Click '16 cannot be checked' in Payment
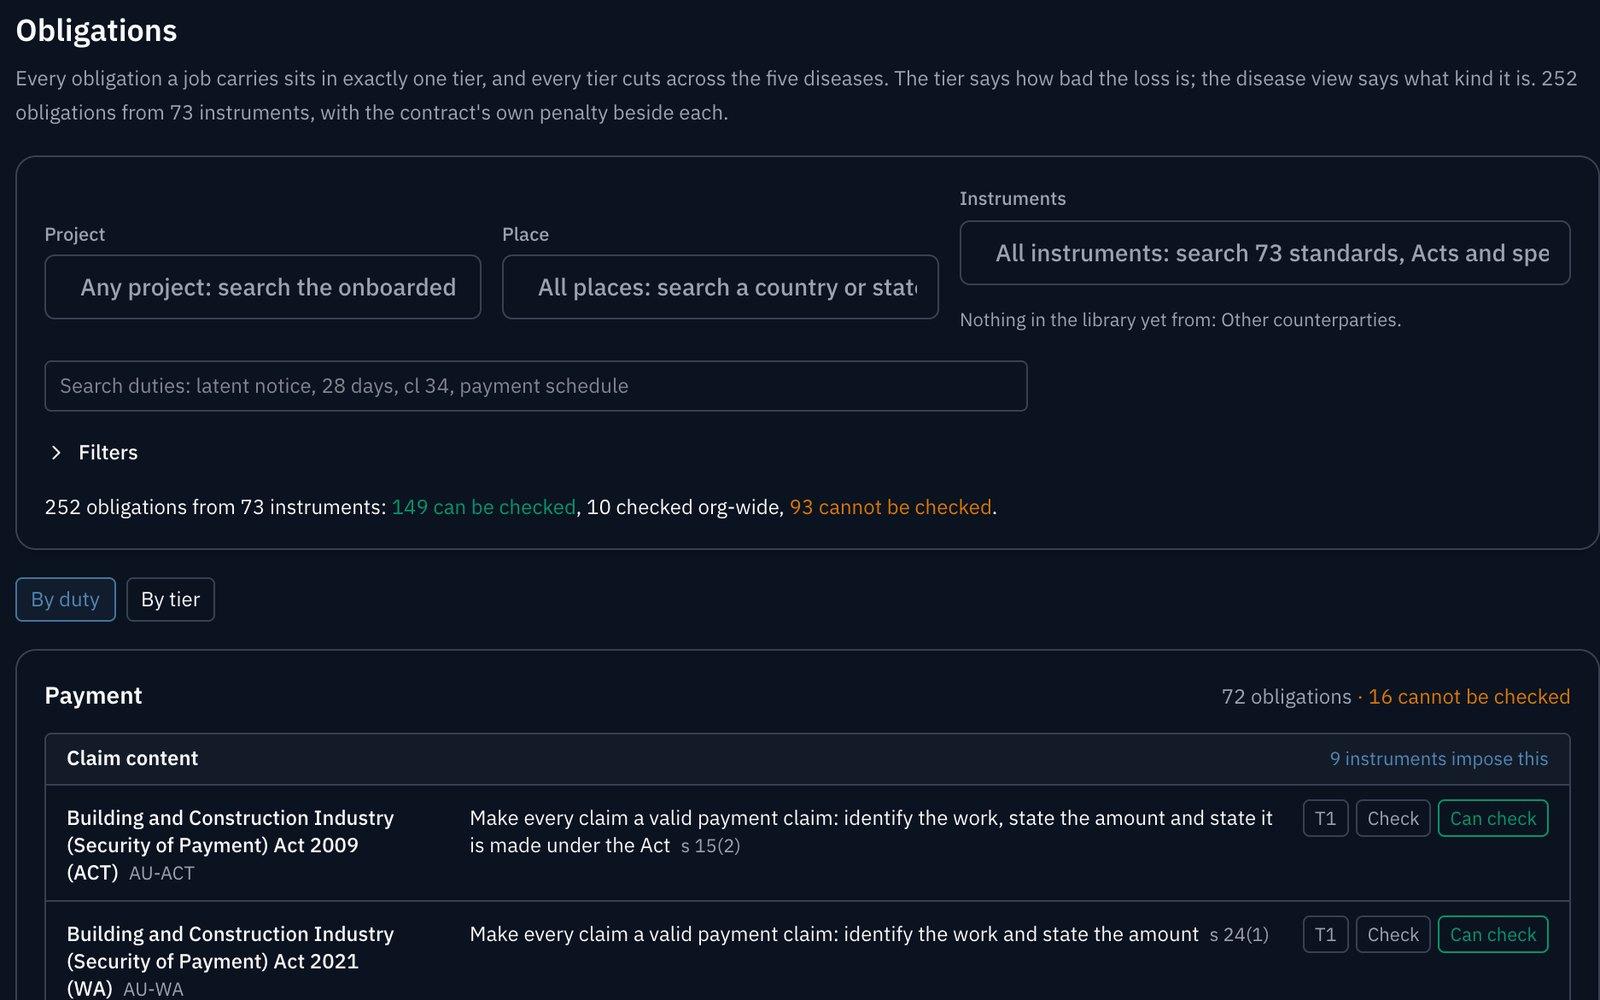The image size is (1600, 1000). tap(1469, 697)
